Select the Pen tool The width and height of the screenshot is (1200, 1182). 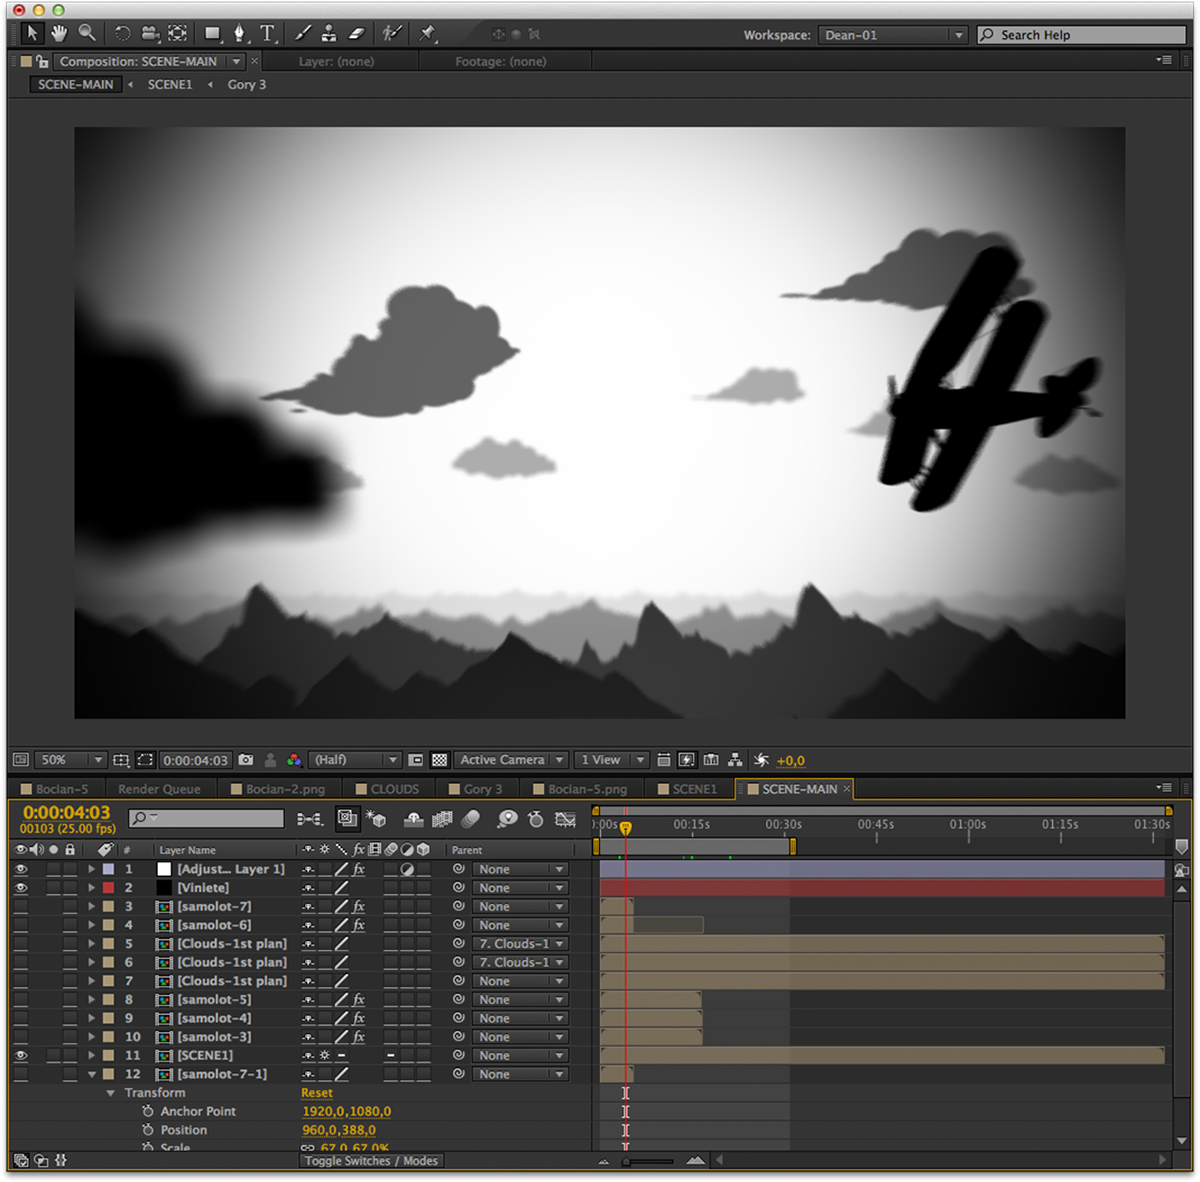pos(240,33)
